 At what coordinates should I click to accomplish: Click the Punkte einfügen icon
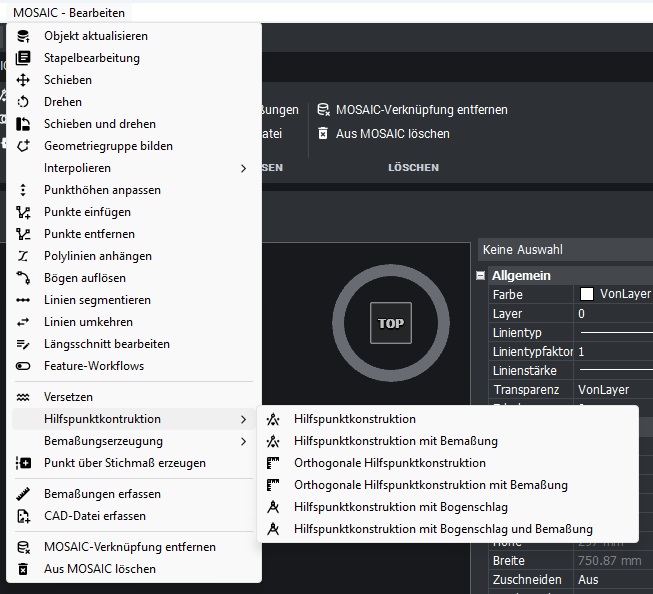pos(24,212)
